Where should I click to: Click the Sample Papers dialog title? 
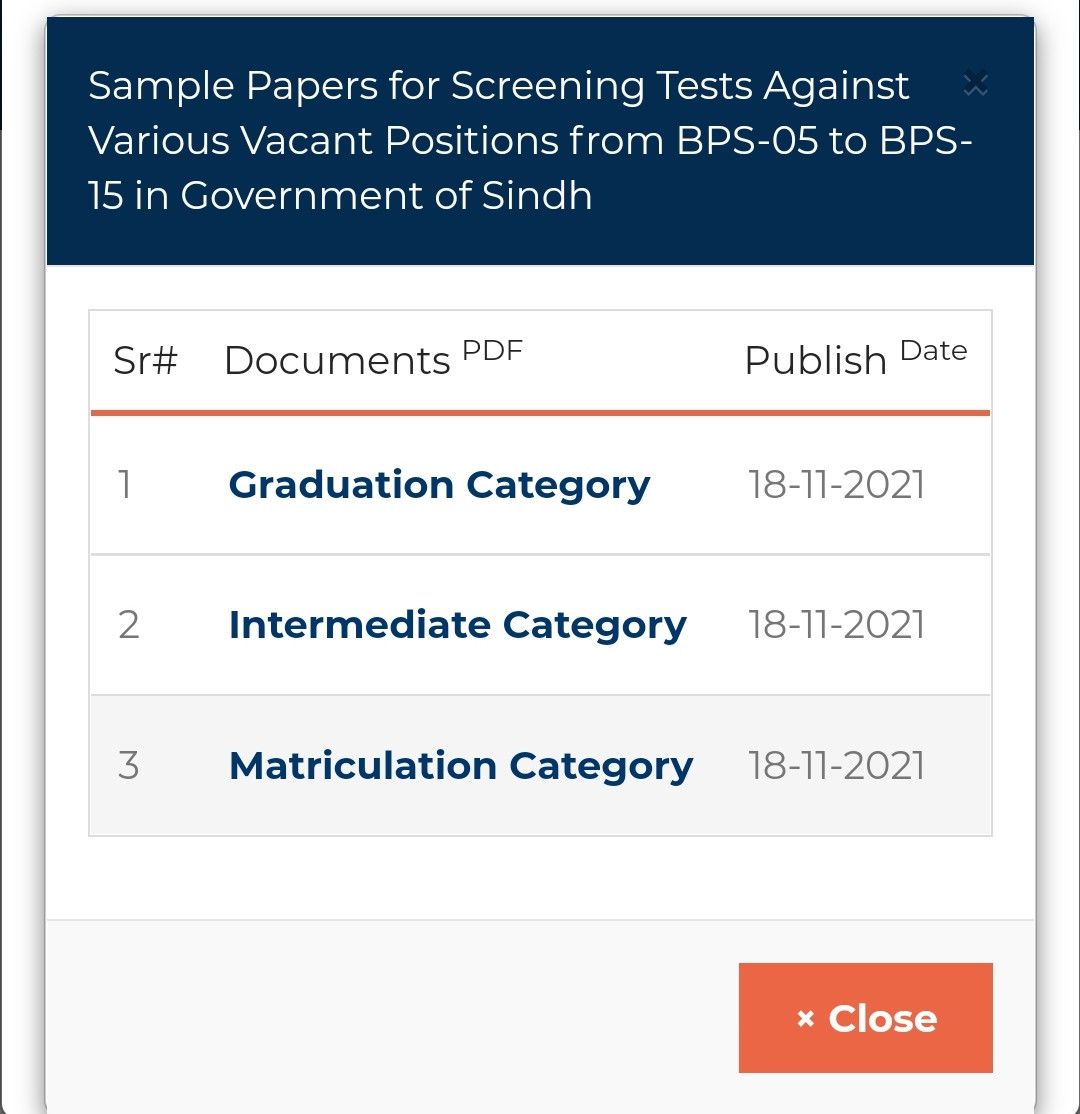[500, 141]
